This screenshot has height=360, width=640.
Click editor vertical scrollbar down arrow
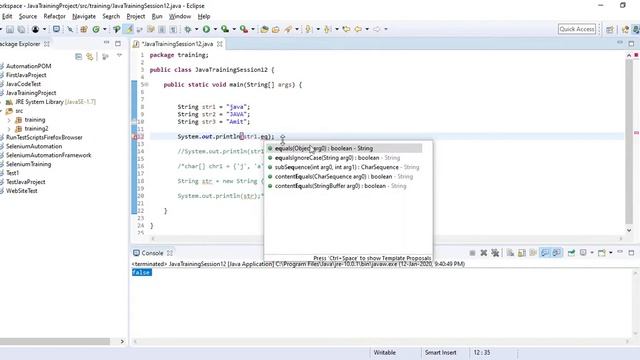click(629, 231)
